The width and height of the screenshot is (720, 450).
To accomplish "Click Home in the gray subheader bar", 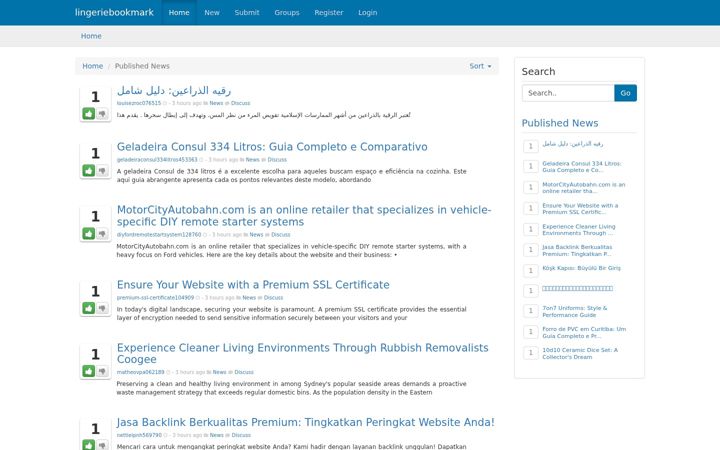I will [x=91, y=36].
